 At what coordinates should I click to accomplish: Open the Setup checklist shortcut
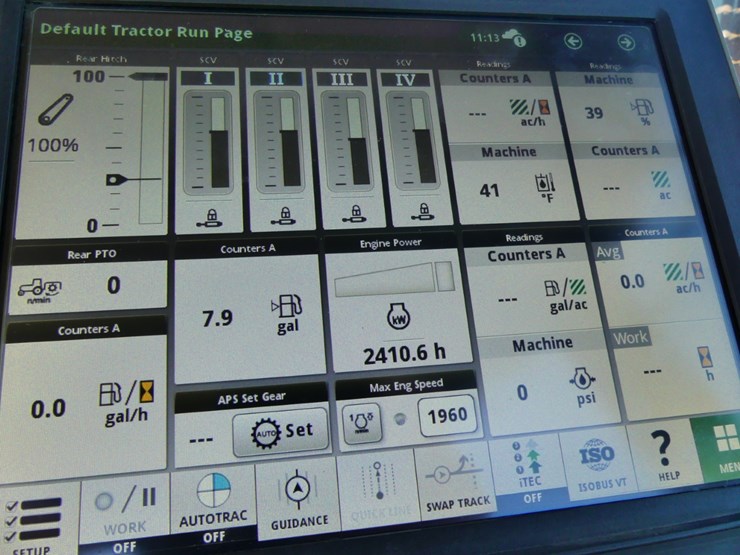pos(36,521)
